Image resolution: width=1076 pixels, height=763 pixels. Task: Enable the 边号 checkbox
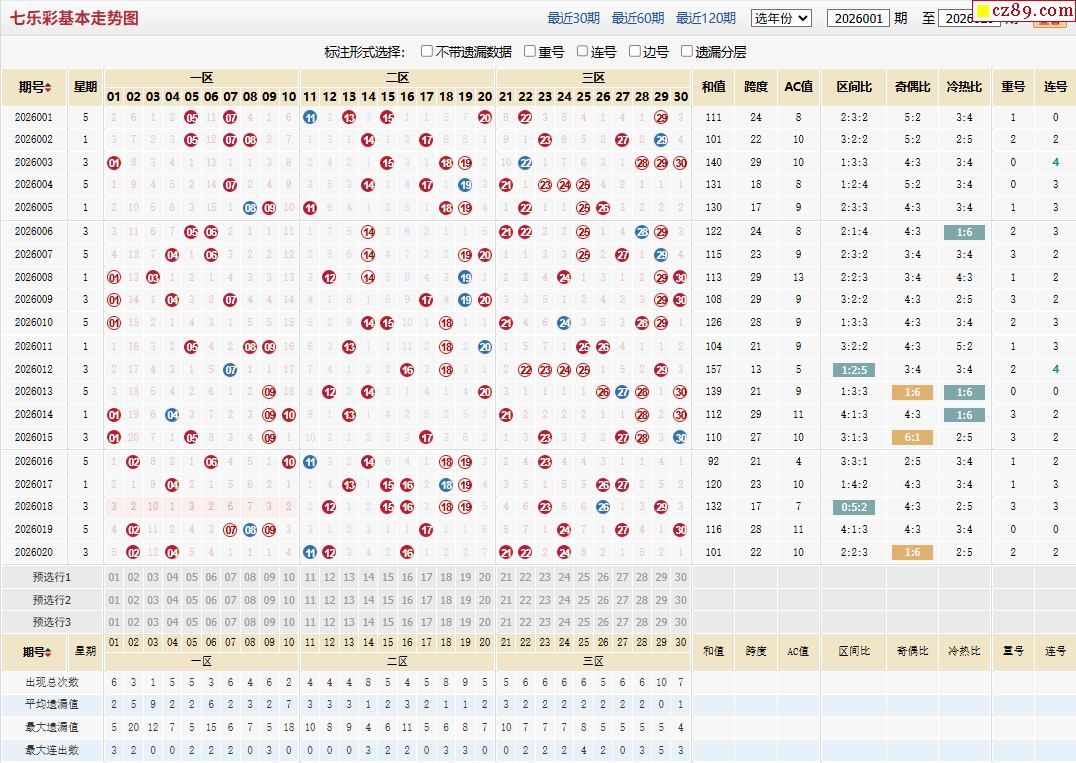click(635, 51)
